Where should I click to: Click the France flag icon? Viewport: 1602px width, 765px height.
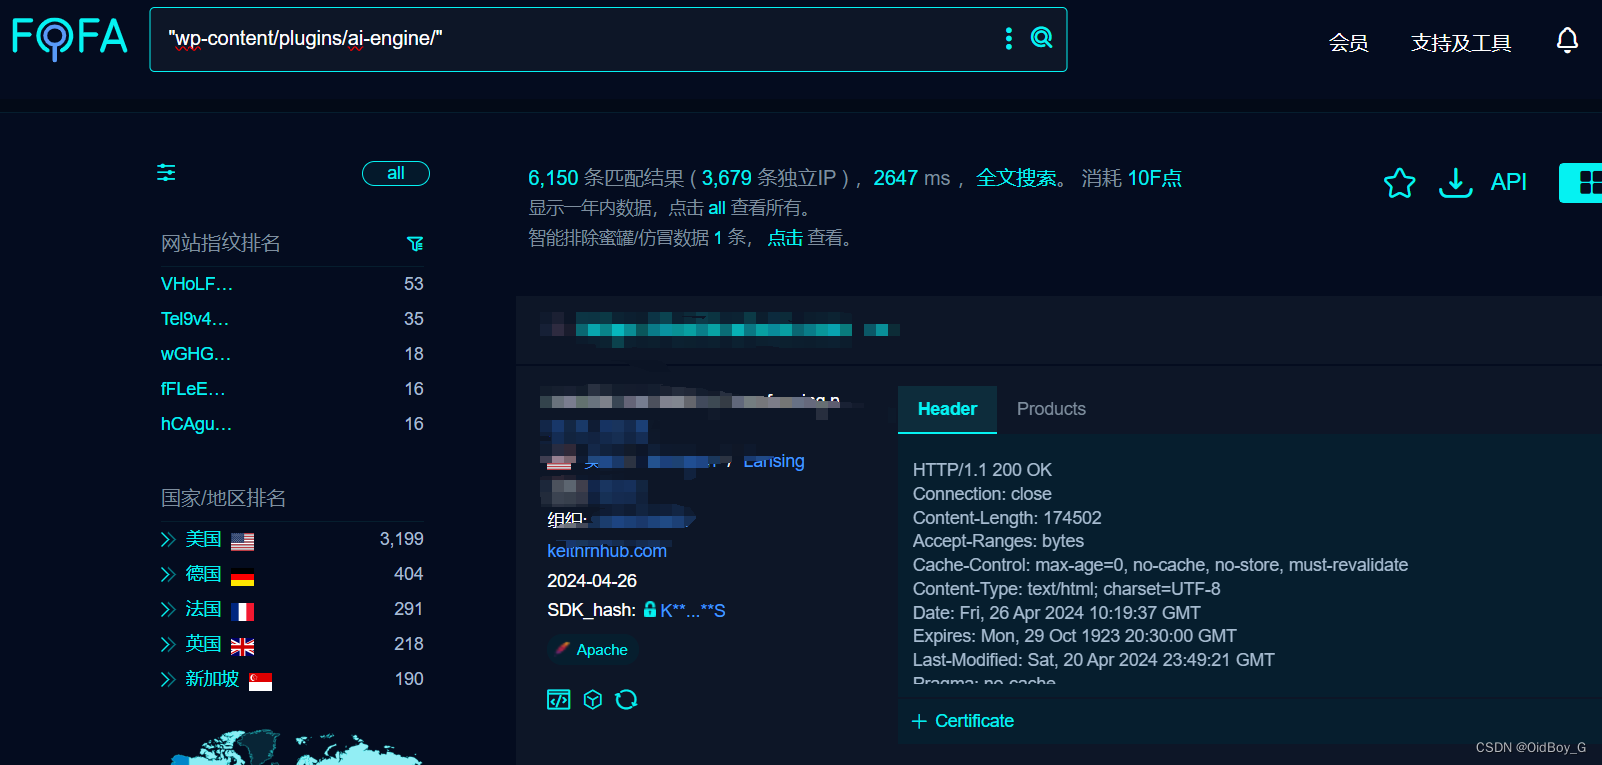point(242,611)
